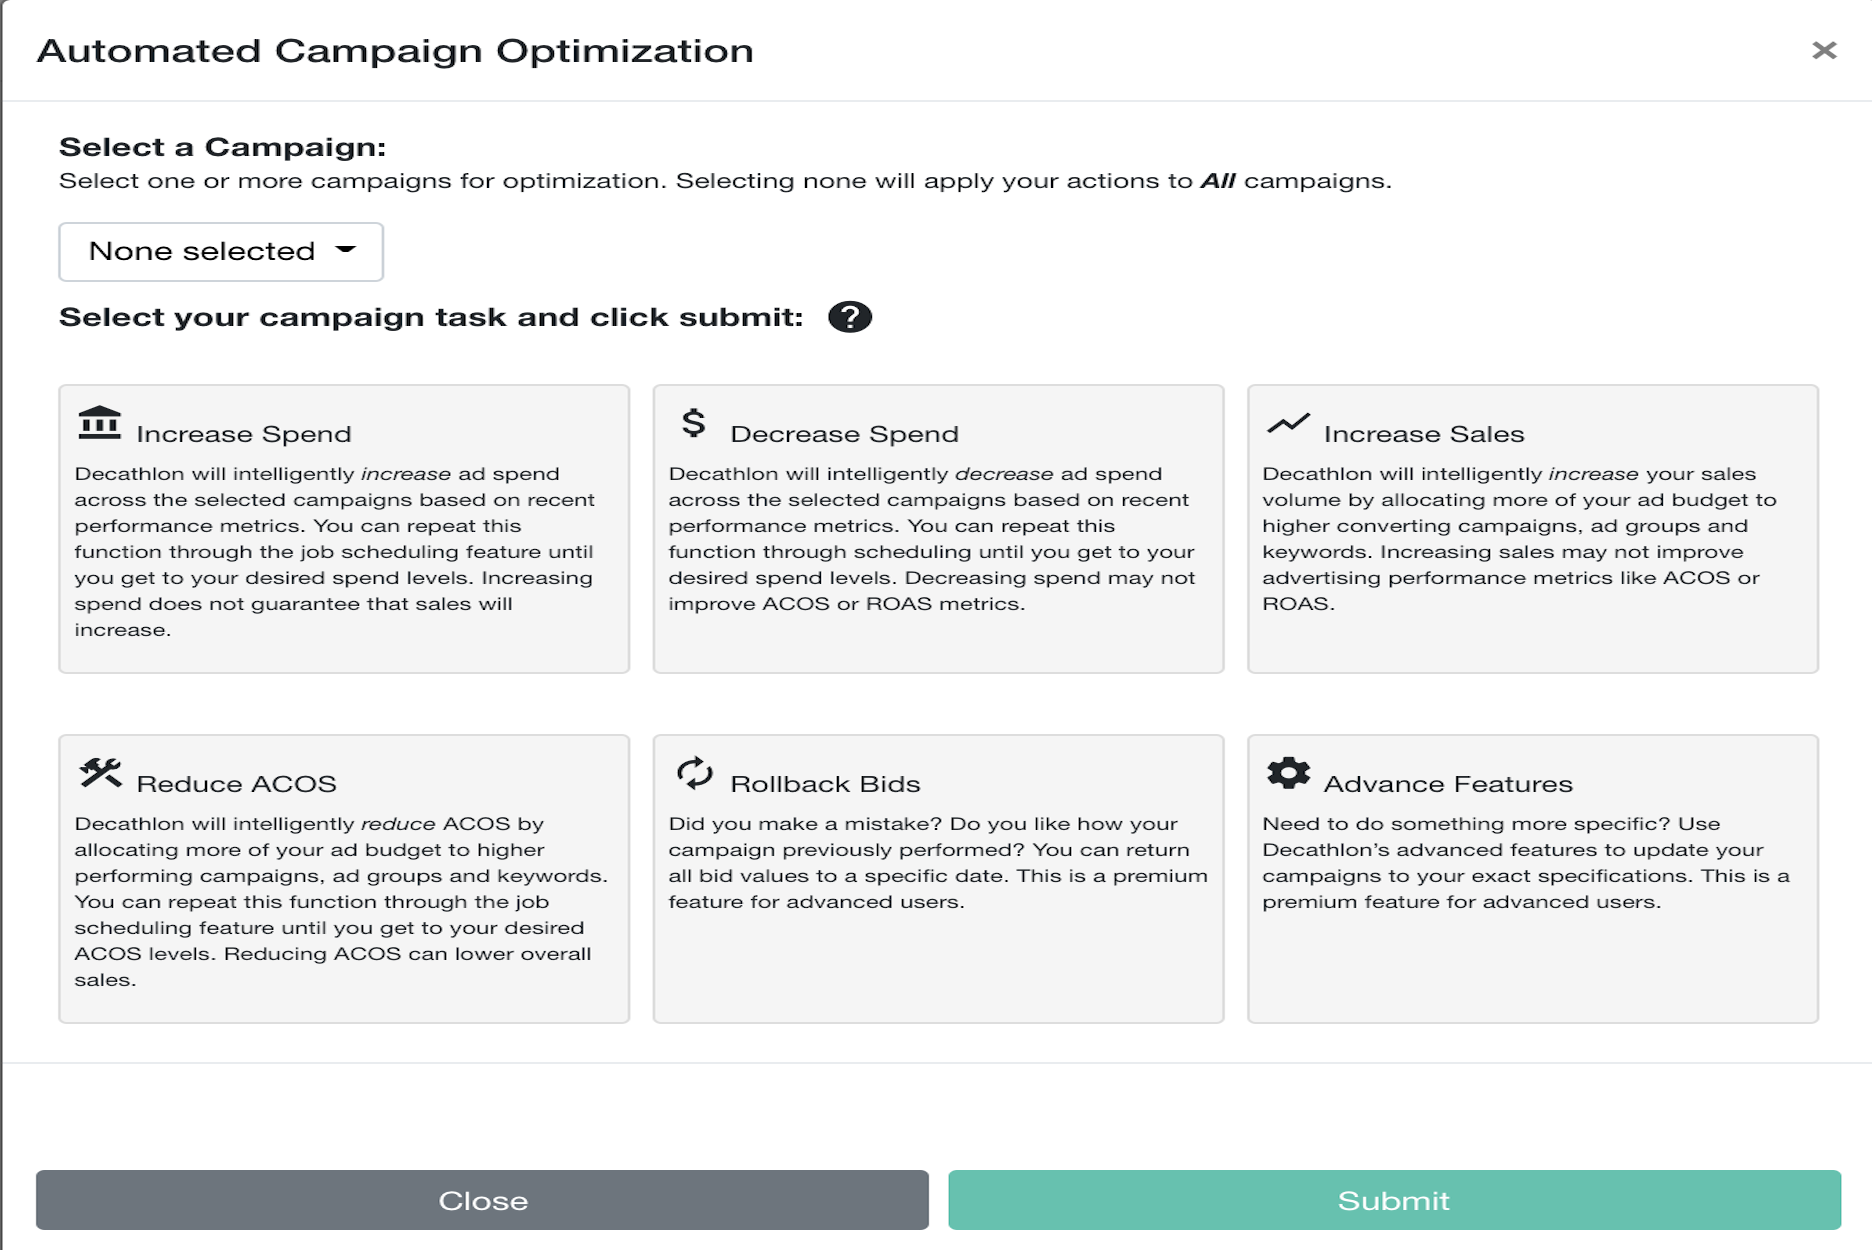This screenshot has width=1872, height=1250.
Task: Click the caret arrow in campaign selector
Action: (x=346, y=250)
